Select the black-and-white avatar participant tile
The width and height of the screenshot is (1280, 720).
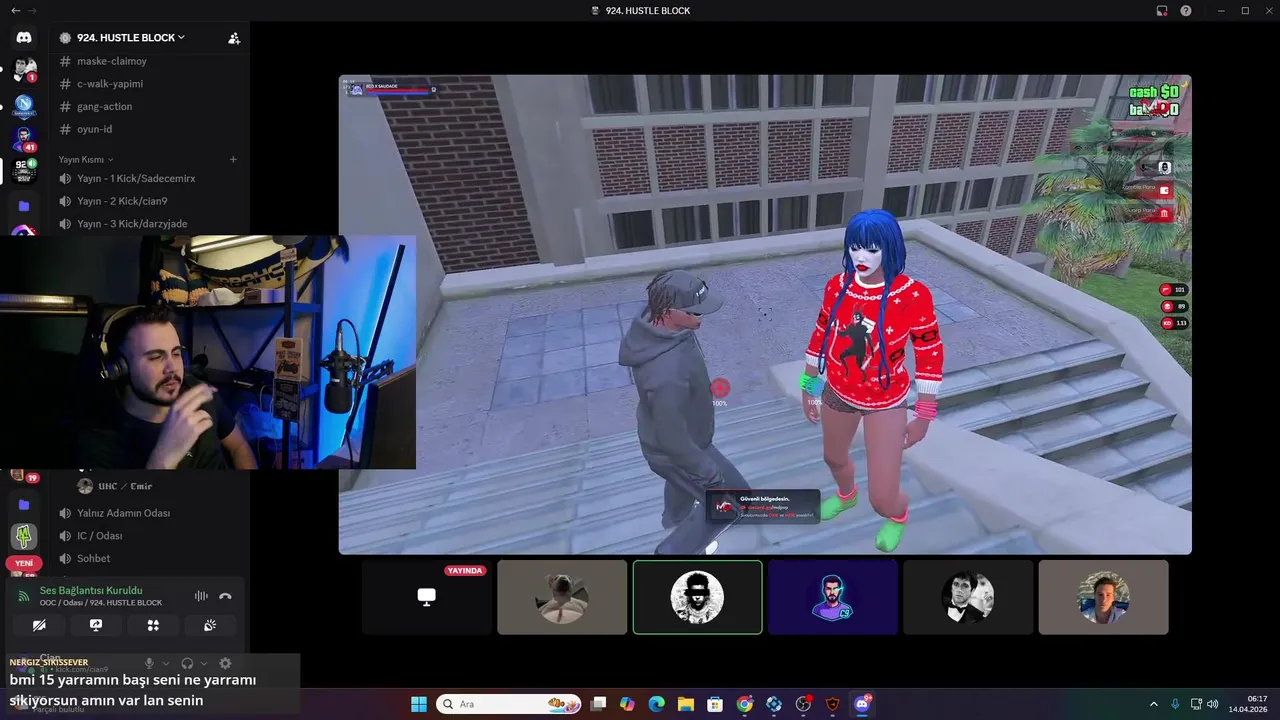968,597
